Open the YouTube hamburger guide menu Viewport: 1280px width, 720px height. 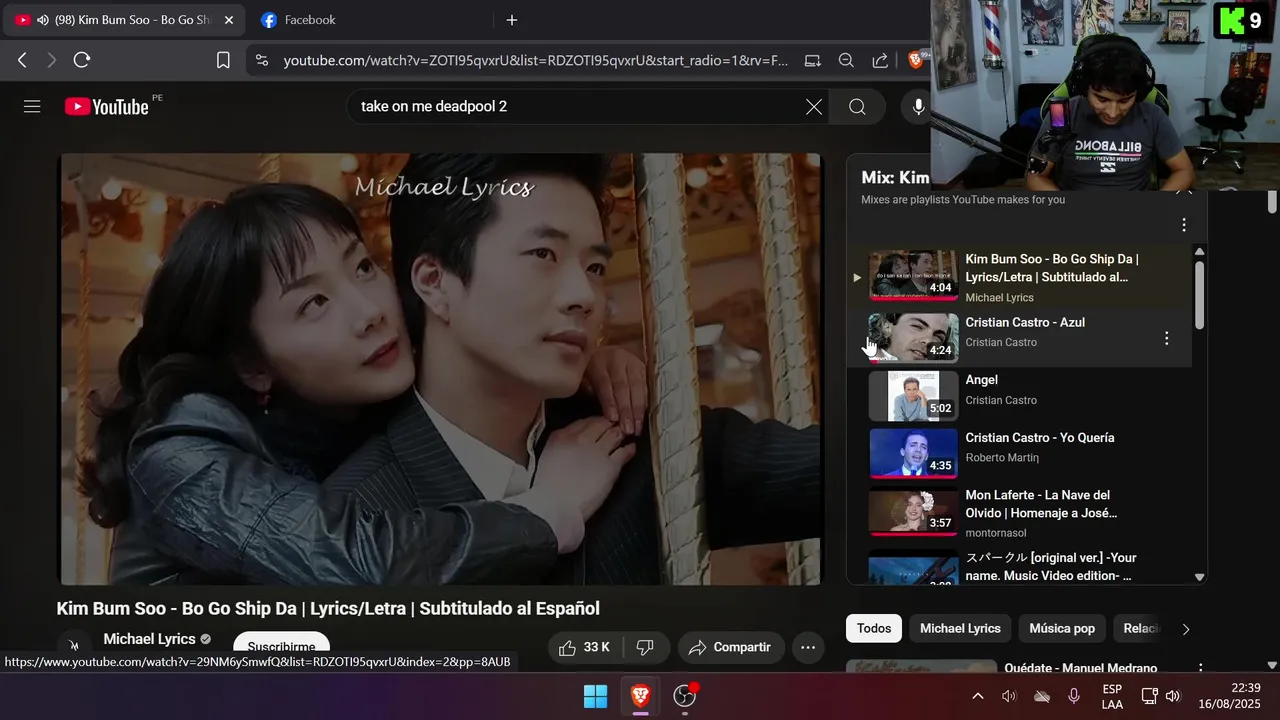click(x=32, y=106)
